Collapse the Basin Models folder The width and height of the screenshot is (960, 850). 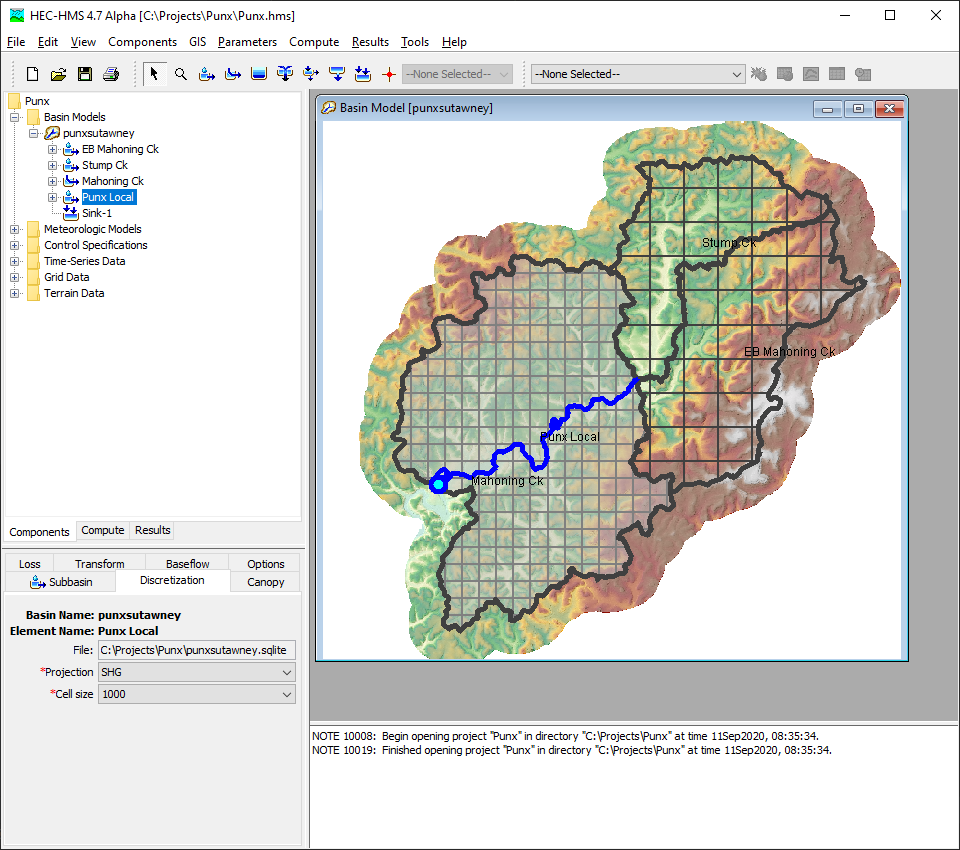click(15, 117)
